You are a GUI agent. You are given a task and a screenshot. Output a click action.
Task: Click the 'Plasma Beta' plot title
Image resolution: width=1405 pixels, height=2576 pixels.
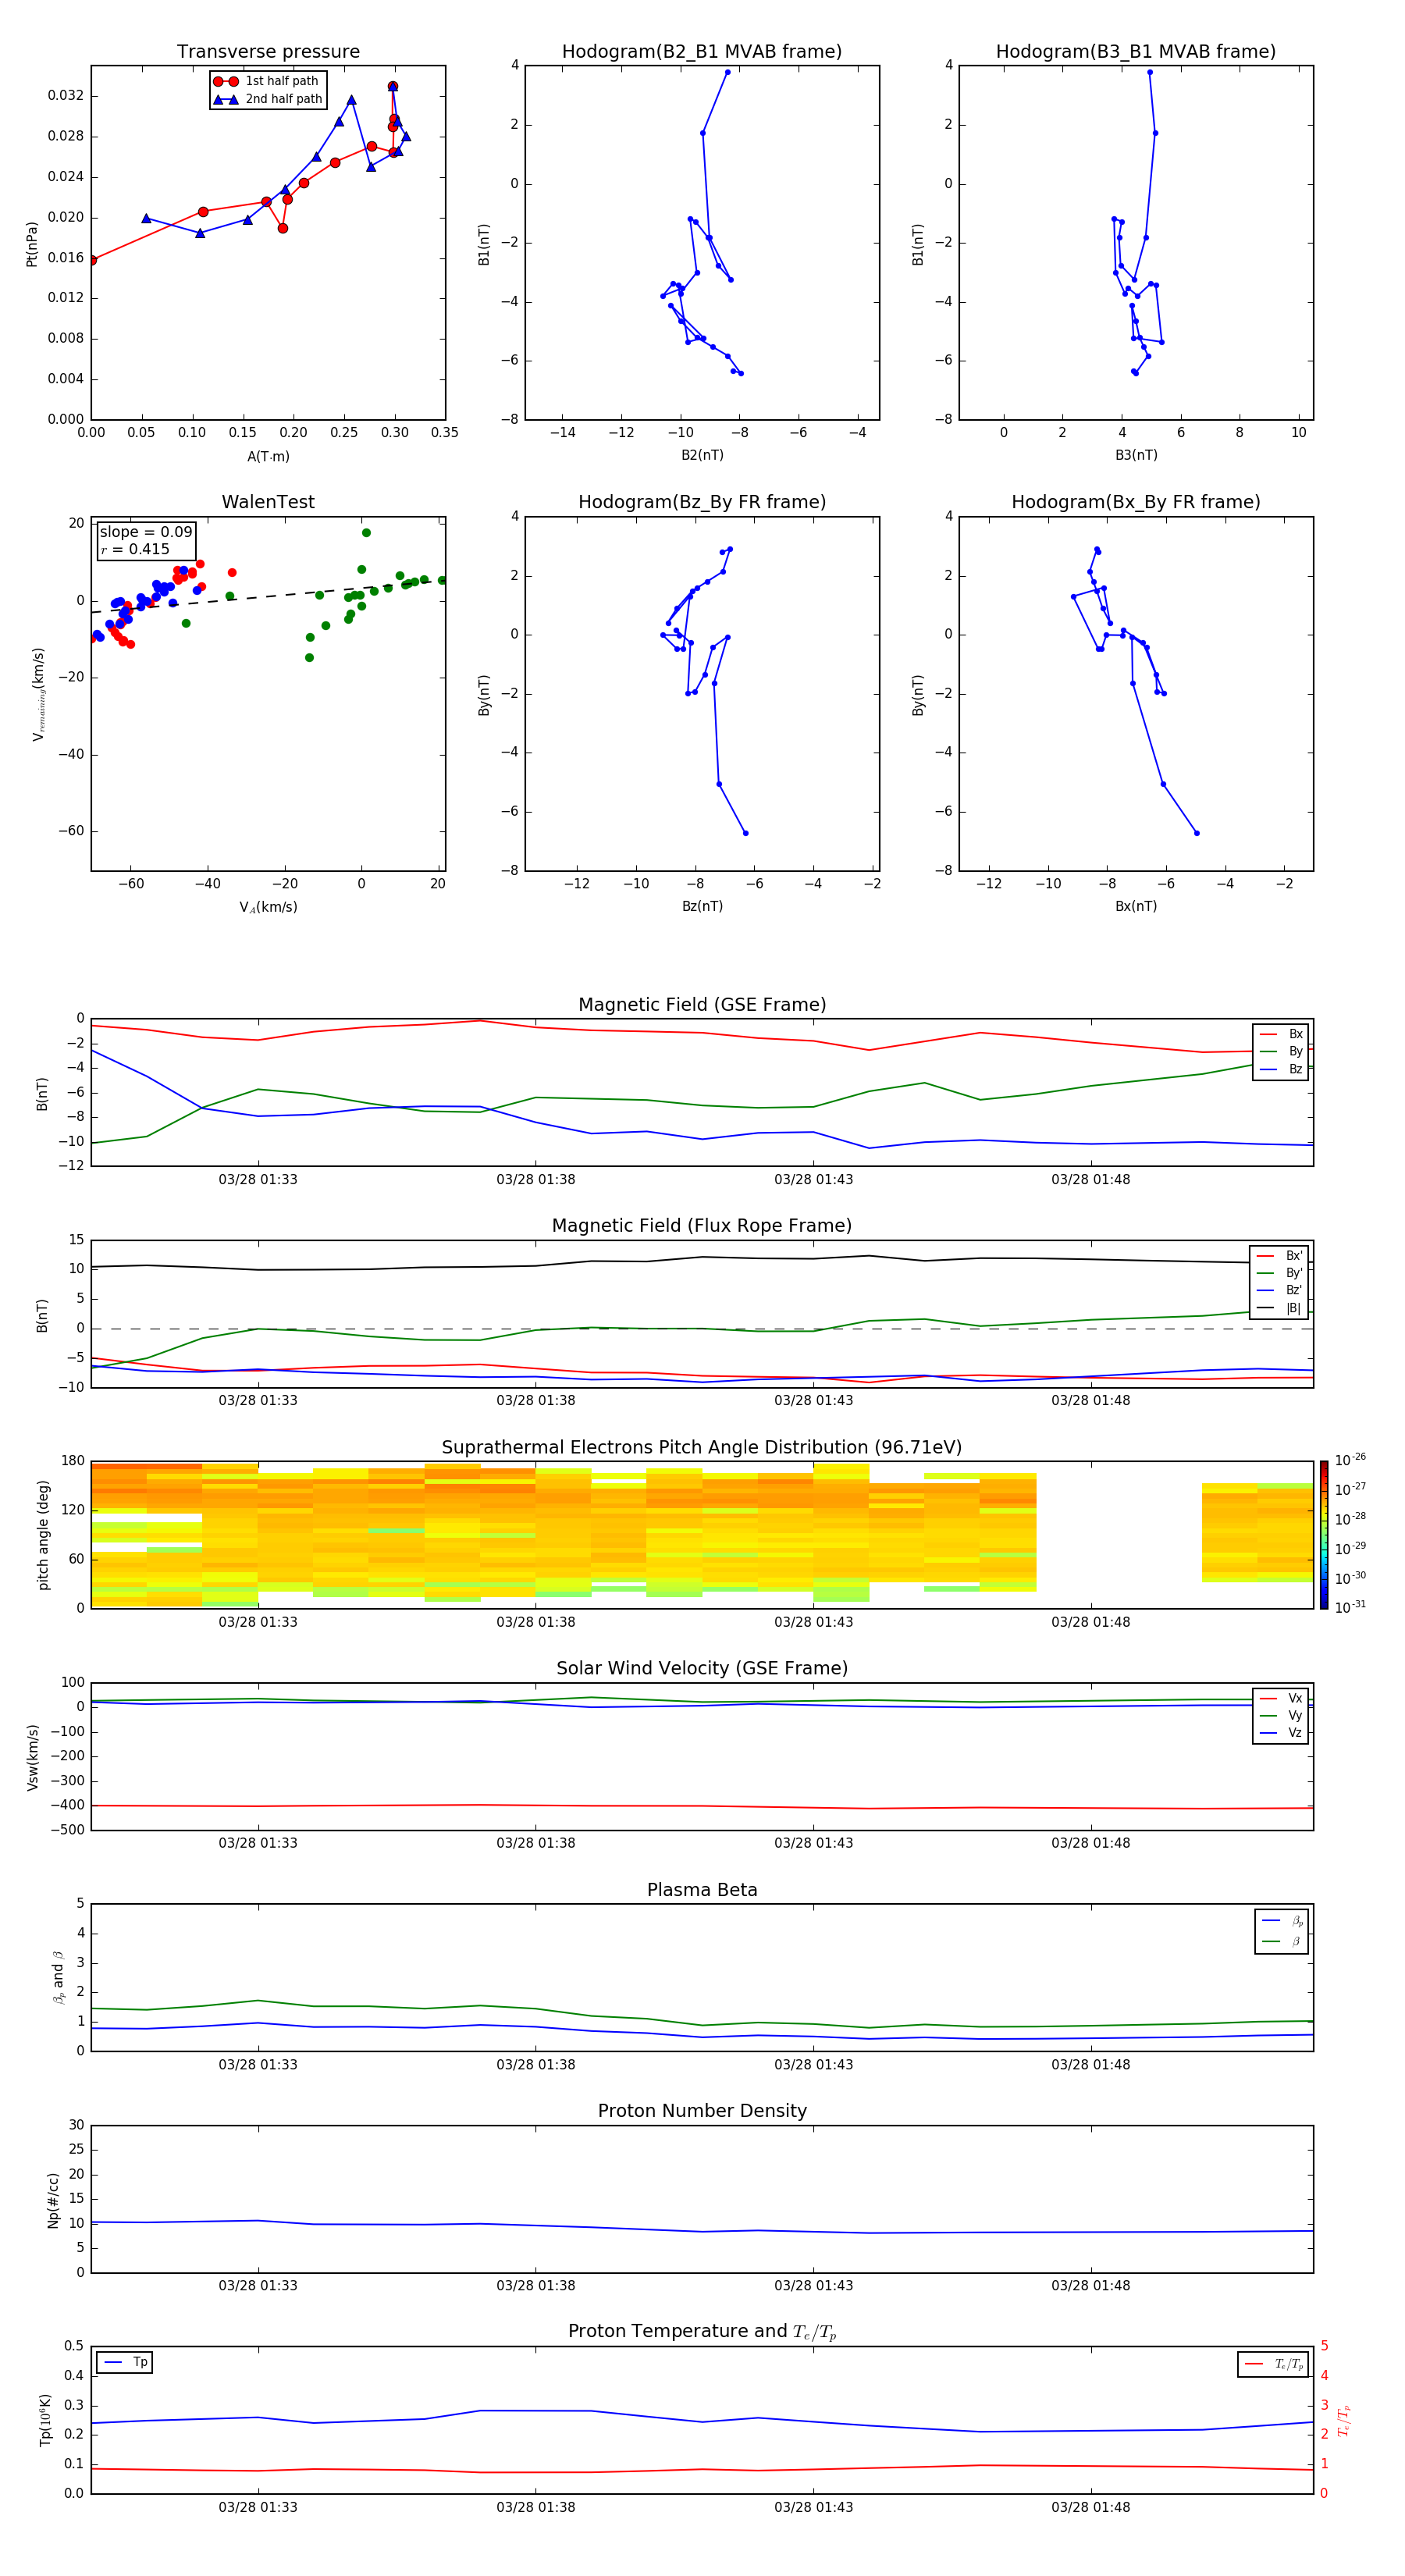pyautogui.click(x=702, y=1891)
